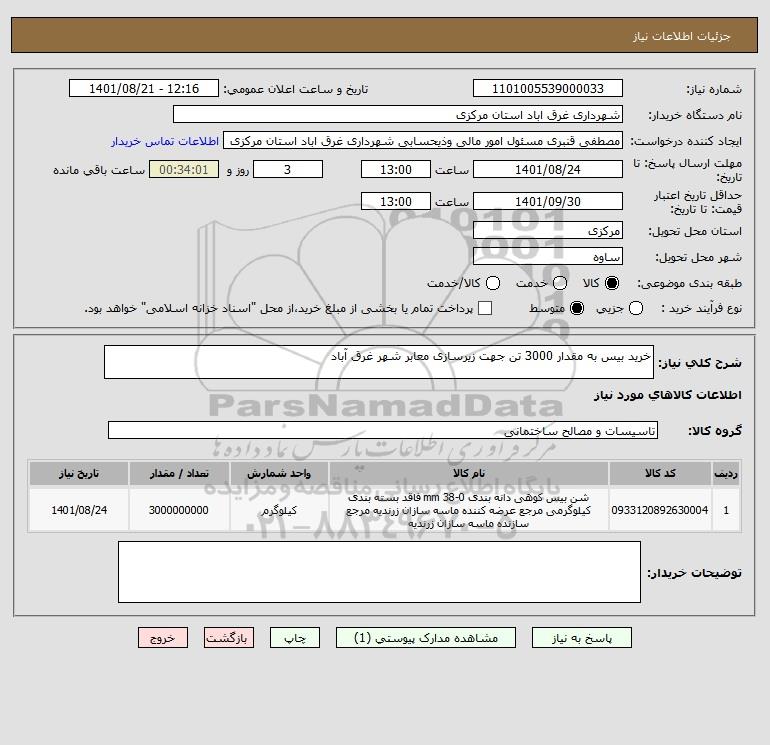Click the response deadline time 13:00 field
This screenshot has height=745, width=770.
396,169
